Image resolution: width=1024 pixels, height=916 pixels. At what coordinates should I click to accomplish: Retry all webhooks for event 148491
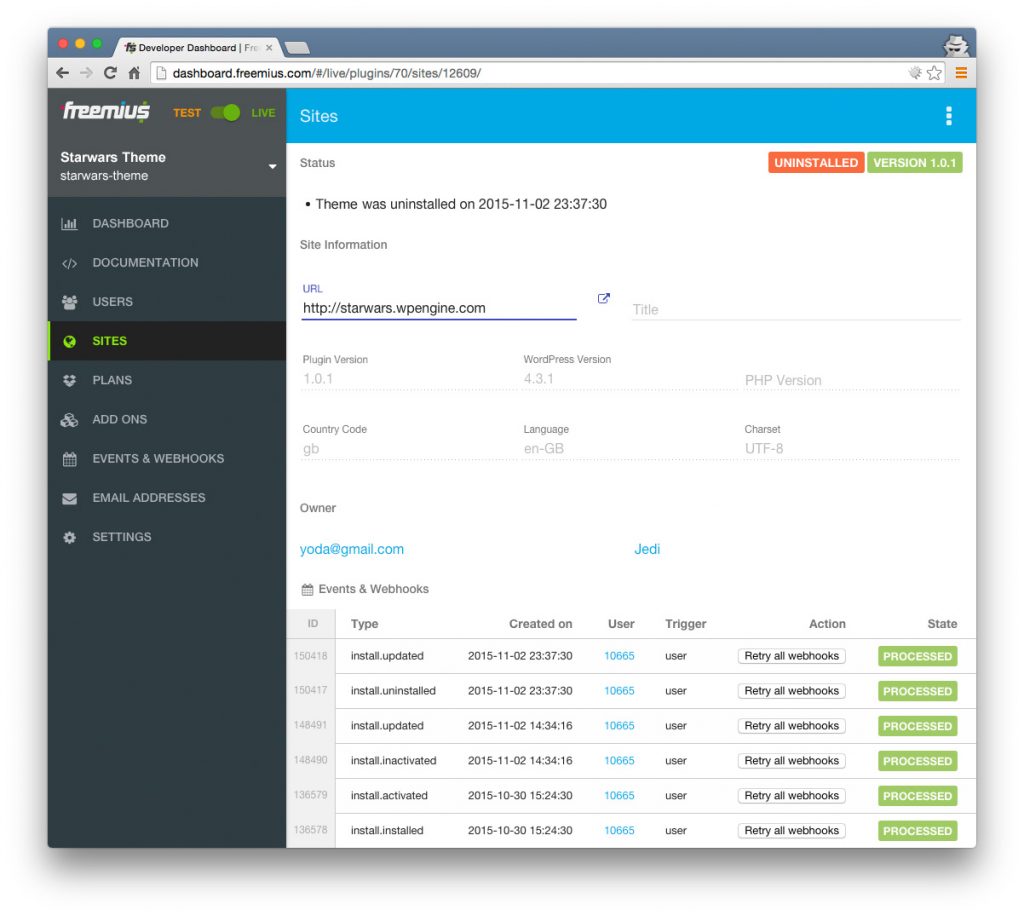[792, 726]
